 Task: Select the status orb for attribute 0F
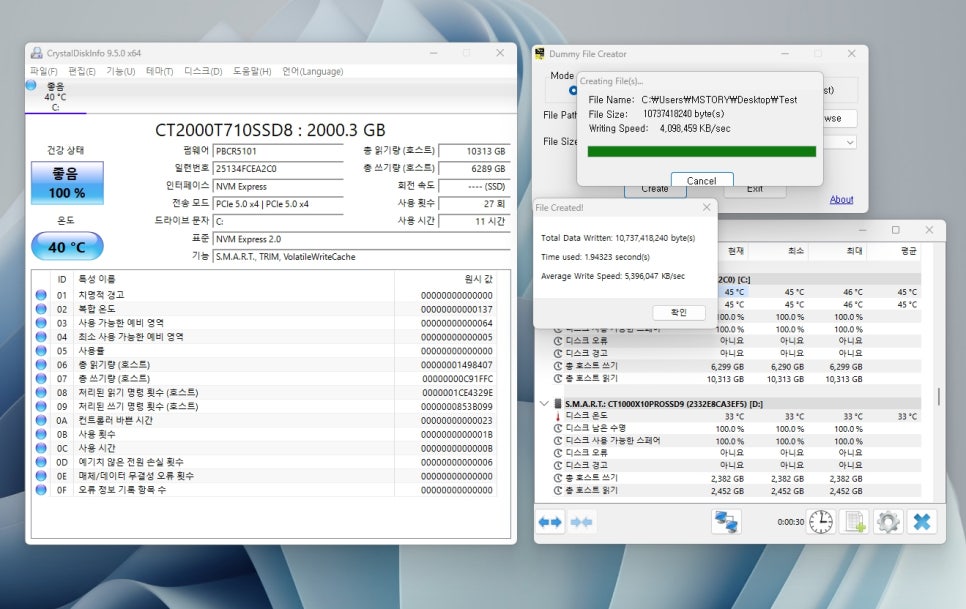click(41, 490)
